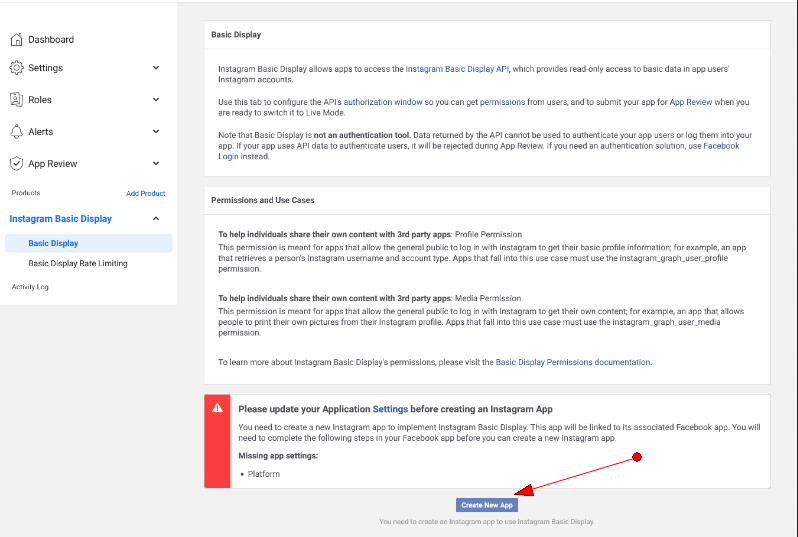Image resolution: width=798 pixels, height=537 pixels.
Task: Open the Activity Log
Action: (30, 287)
